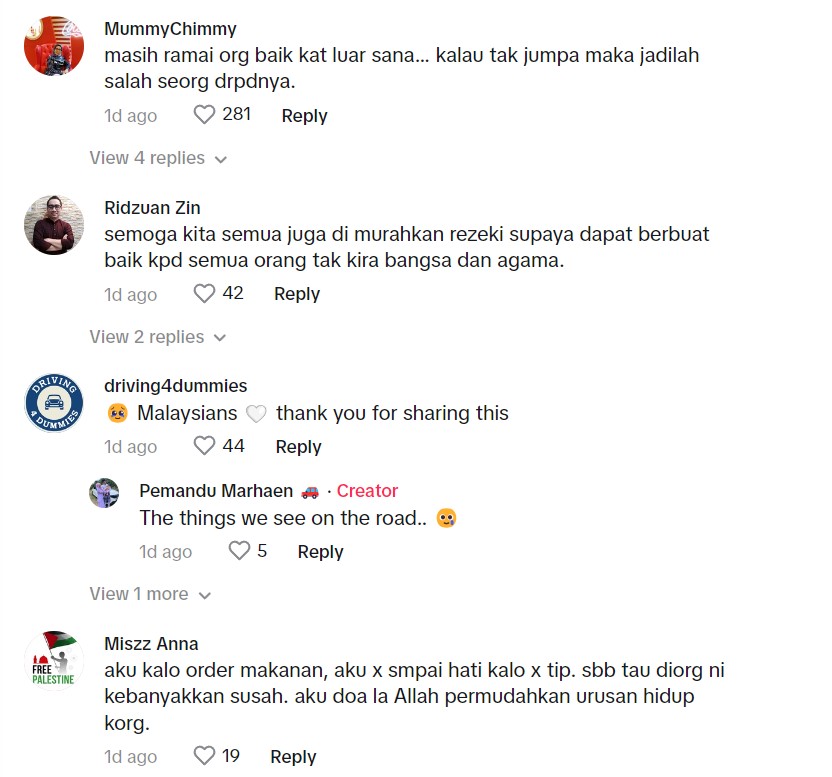The image size is (832, 777).
Task: Like MummyChimmy's comment with heart icon
Action: (204, 115)
